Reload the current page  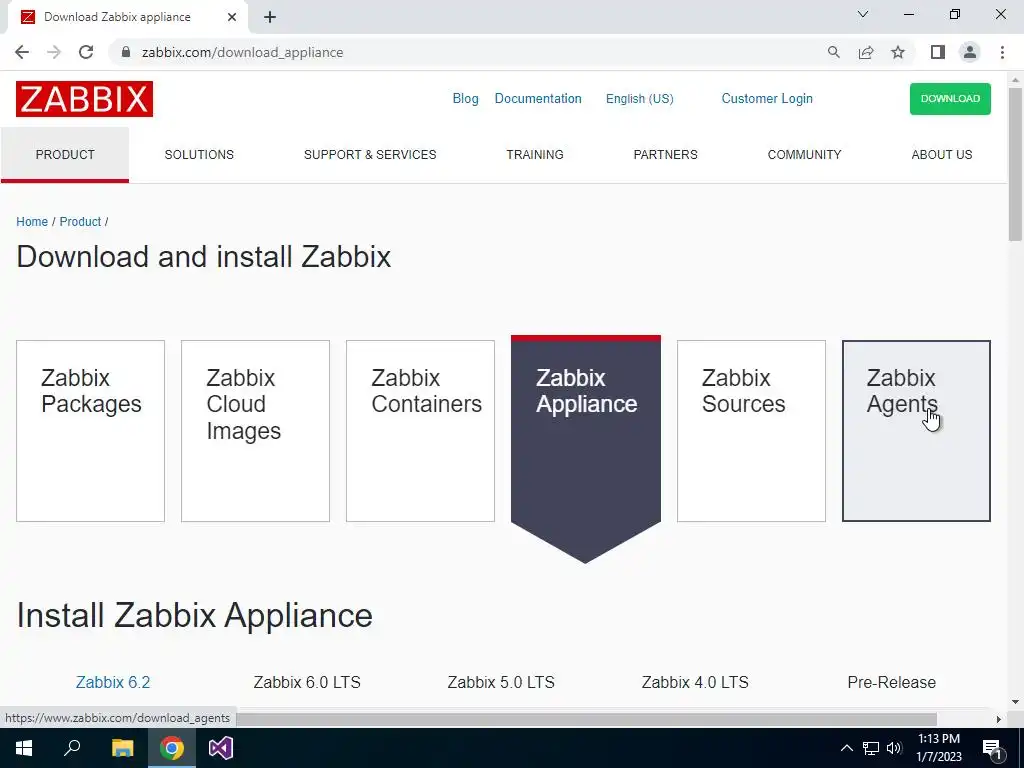click(86, 52)
